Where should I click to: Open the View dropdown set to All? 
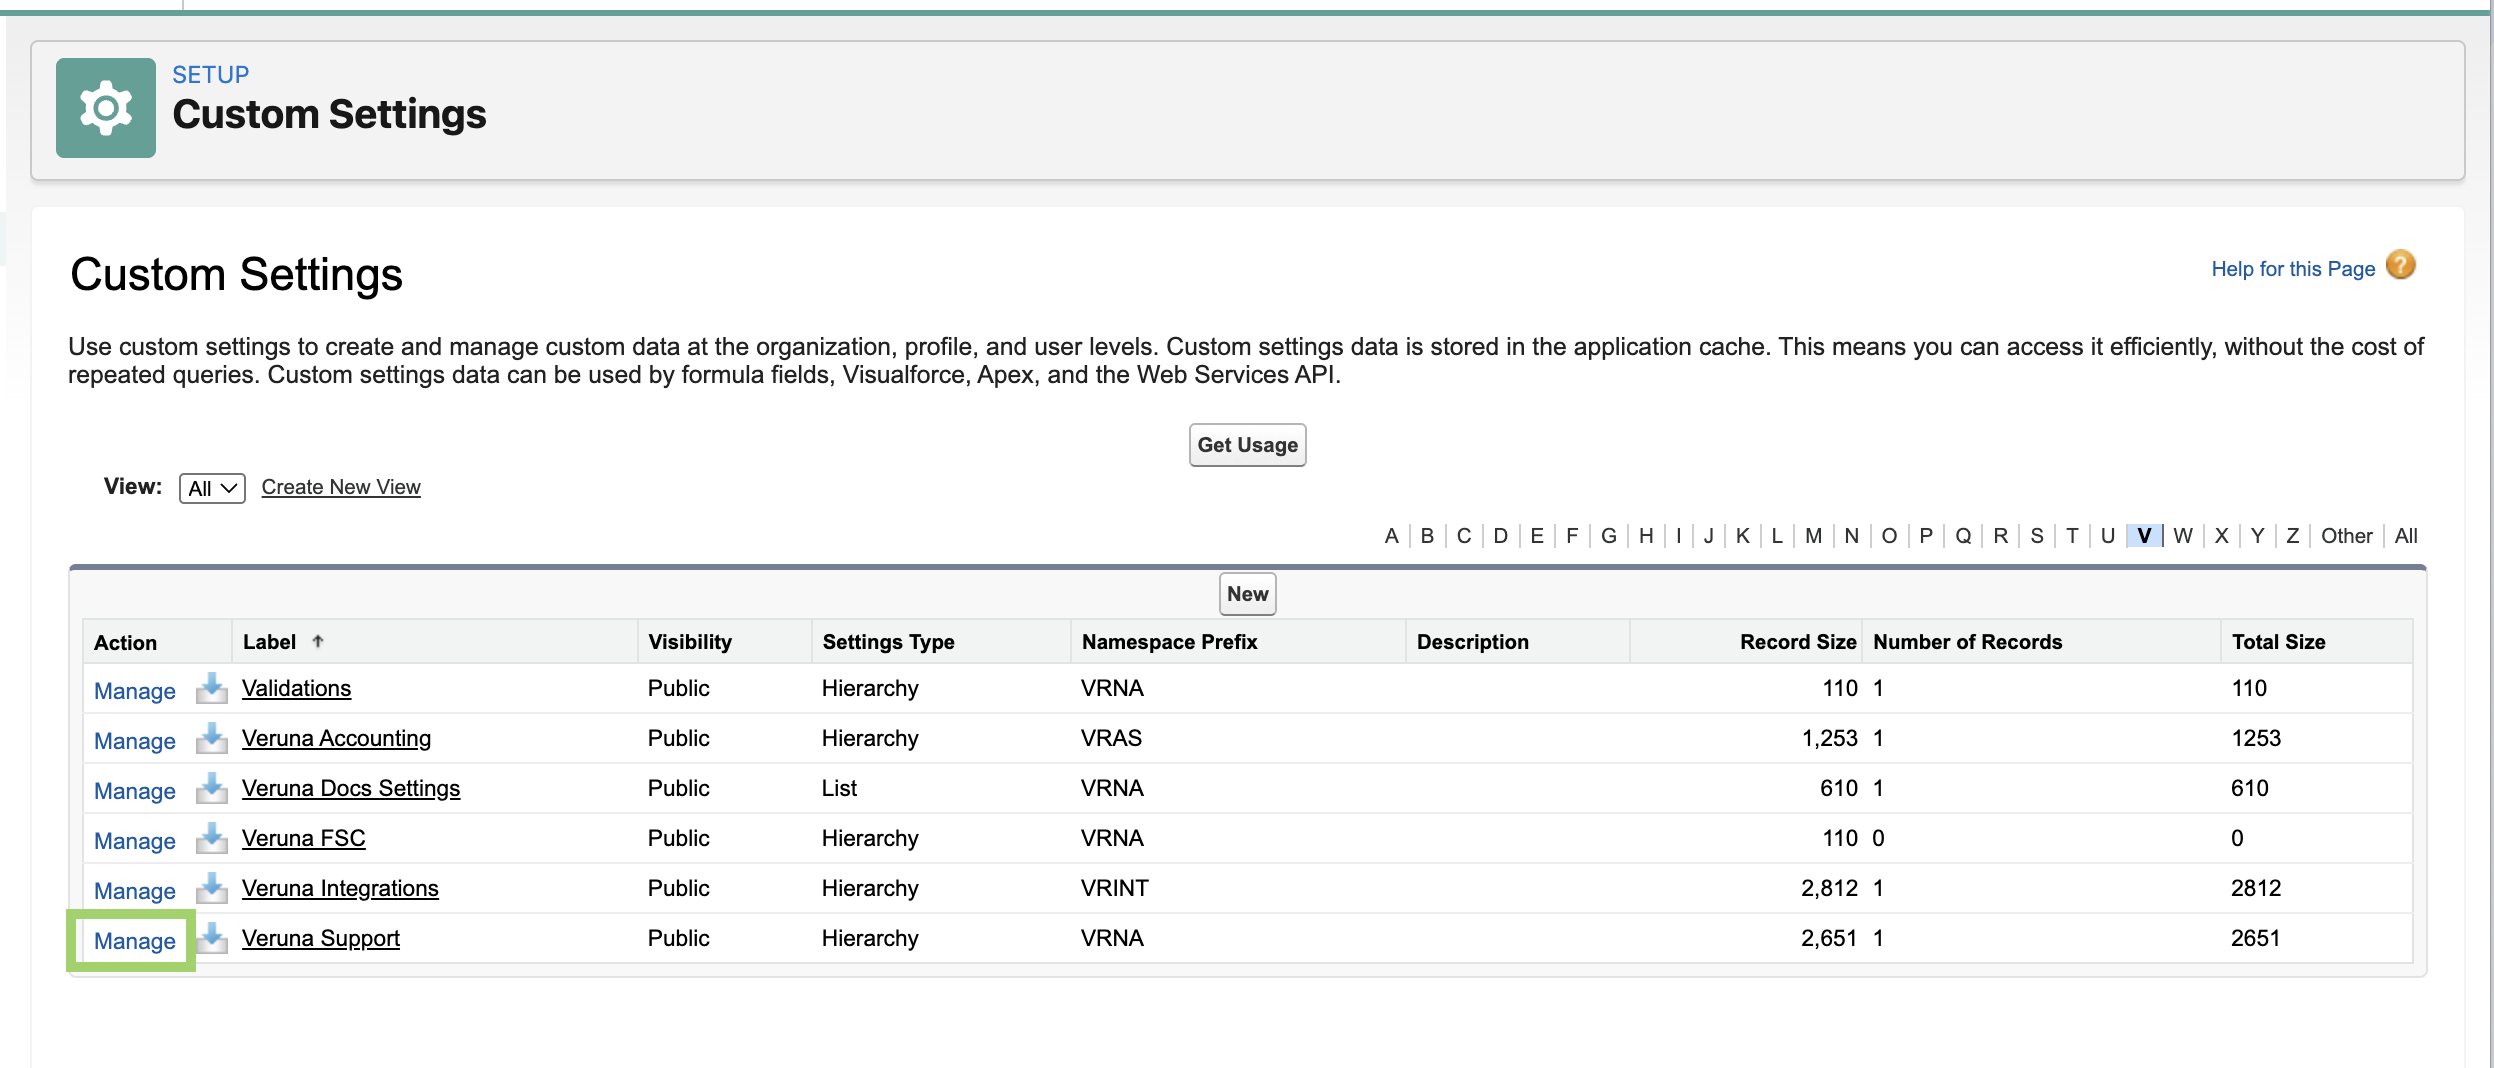212,488
